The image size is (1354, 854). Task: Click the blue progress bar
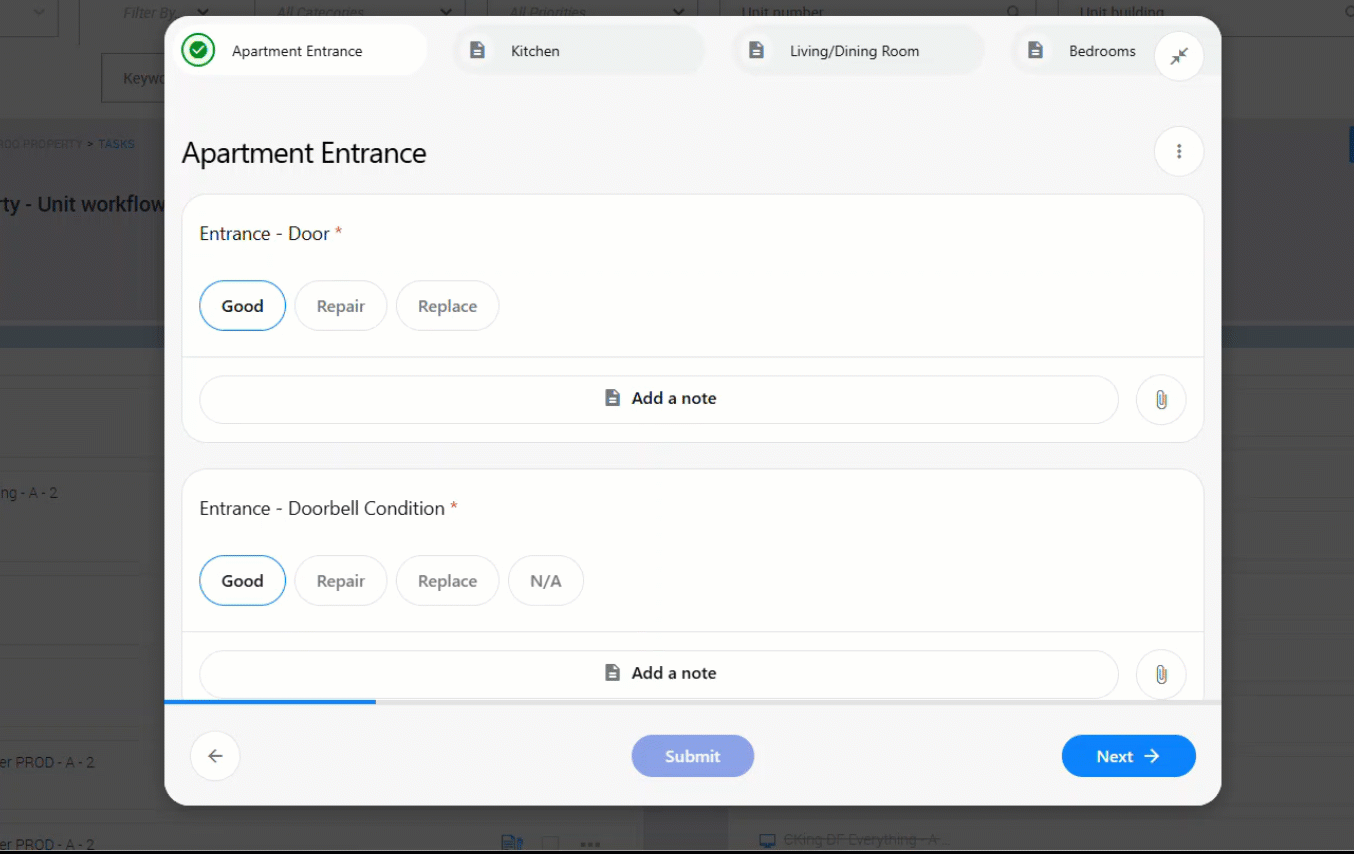click(270, 702)
